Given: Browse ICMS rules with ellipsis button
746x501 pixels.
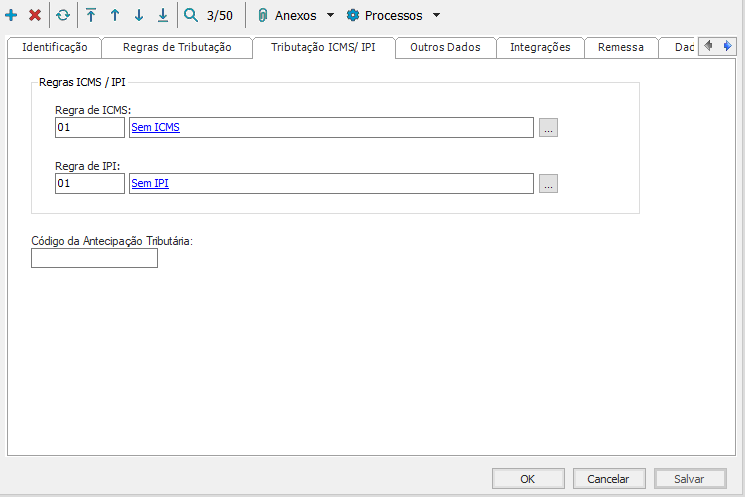Looking at the screenshot, I should [x=548, y=128].
